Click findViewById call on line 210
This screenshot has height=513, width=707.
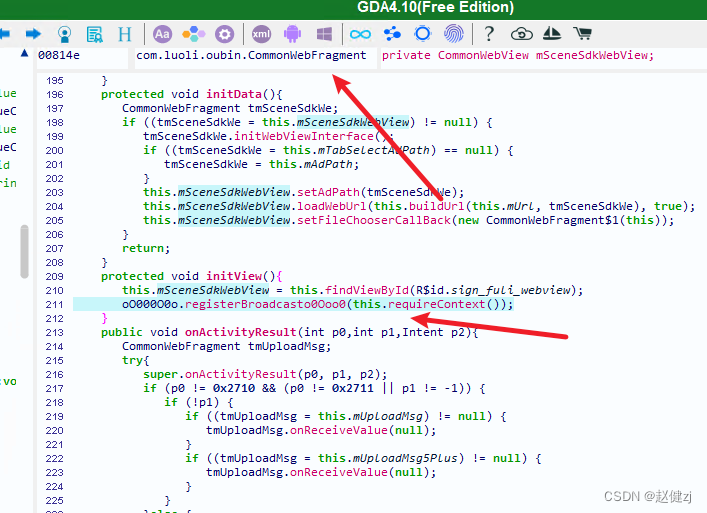(367, 290)
